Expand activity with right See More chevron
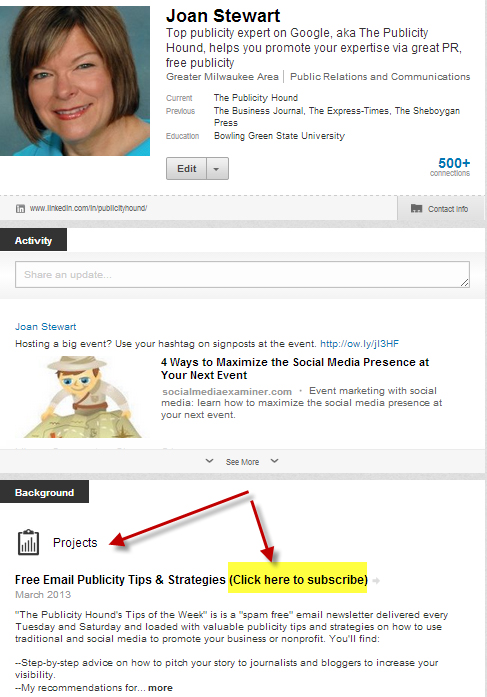Viewport: 487px width, 697px height. pos(275,461)
